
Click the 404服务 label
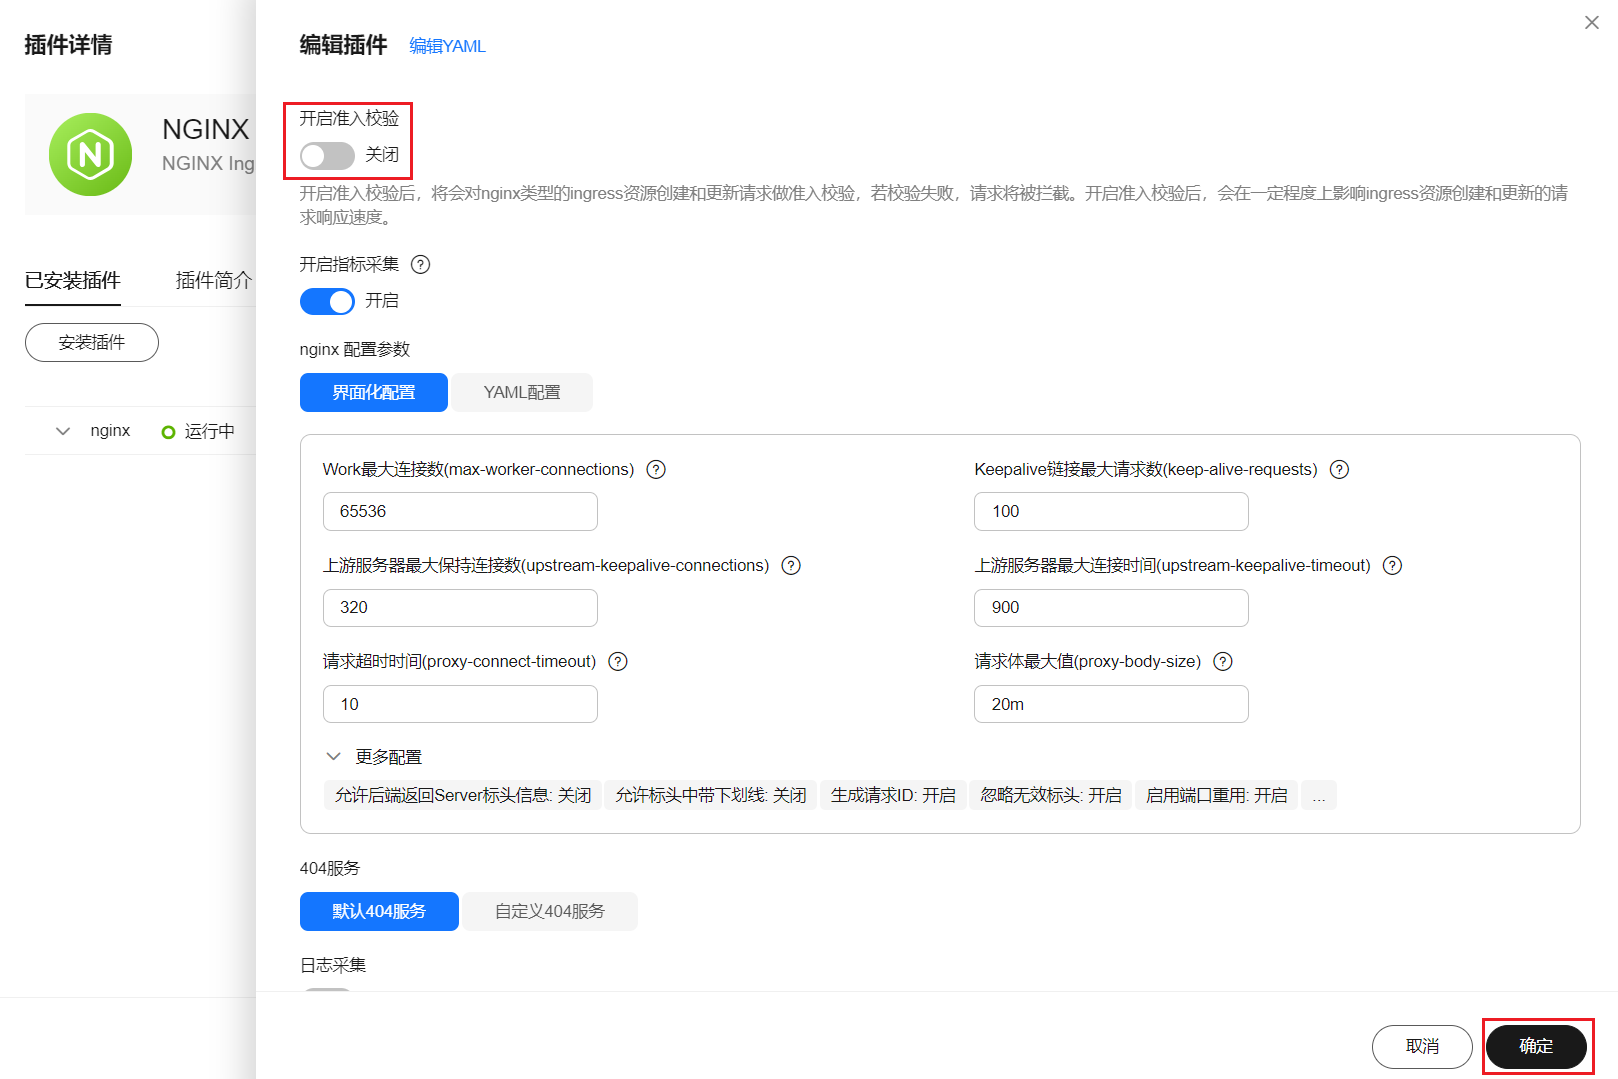[x=330, y=869]
